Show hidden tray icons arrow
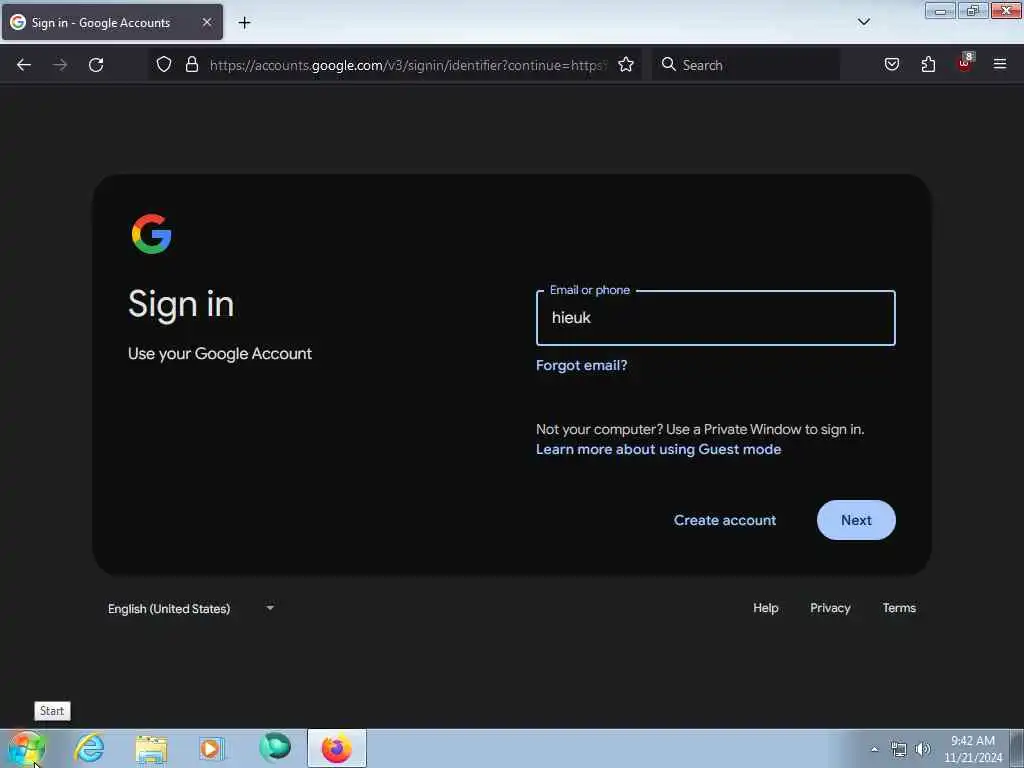The width and height of the screenshot is (1024, 768). pyautogui.click(x=874, y=749)
